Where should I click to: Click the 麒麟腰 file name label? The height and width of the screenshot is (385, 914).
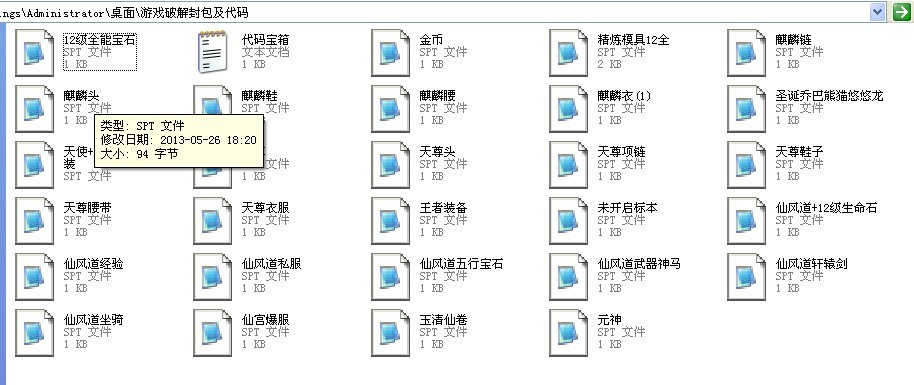(437, 96)
